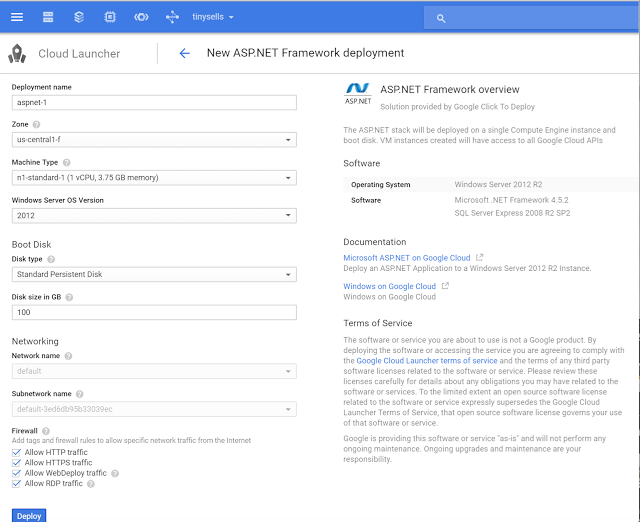Open Windows Server OS Version 2012 dropdown
Screen dimensions: 640x522
153,215
